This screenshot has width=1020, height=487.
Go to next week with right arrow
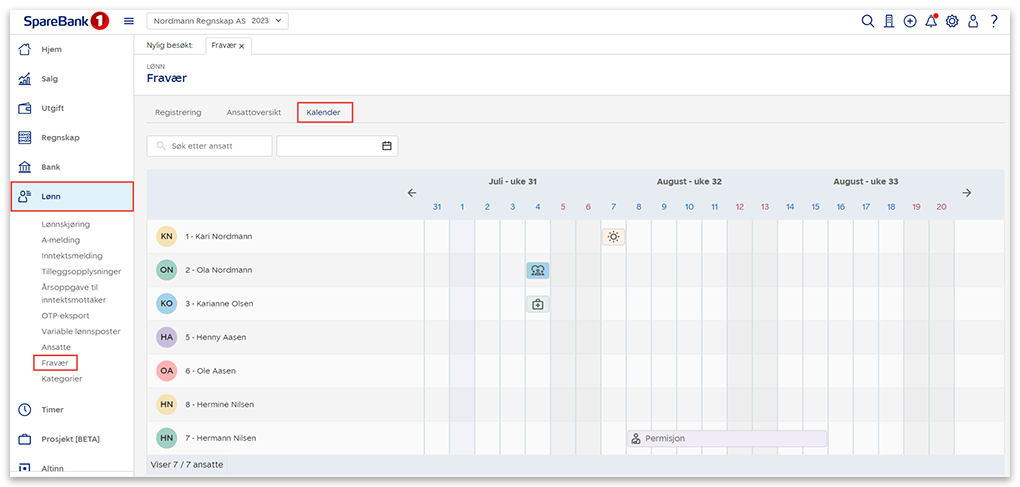coord(966,193)
